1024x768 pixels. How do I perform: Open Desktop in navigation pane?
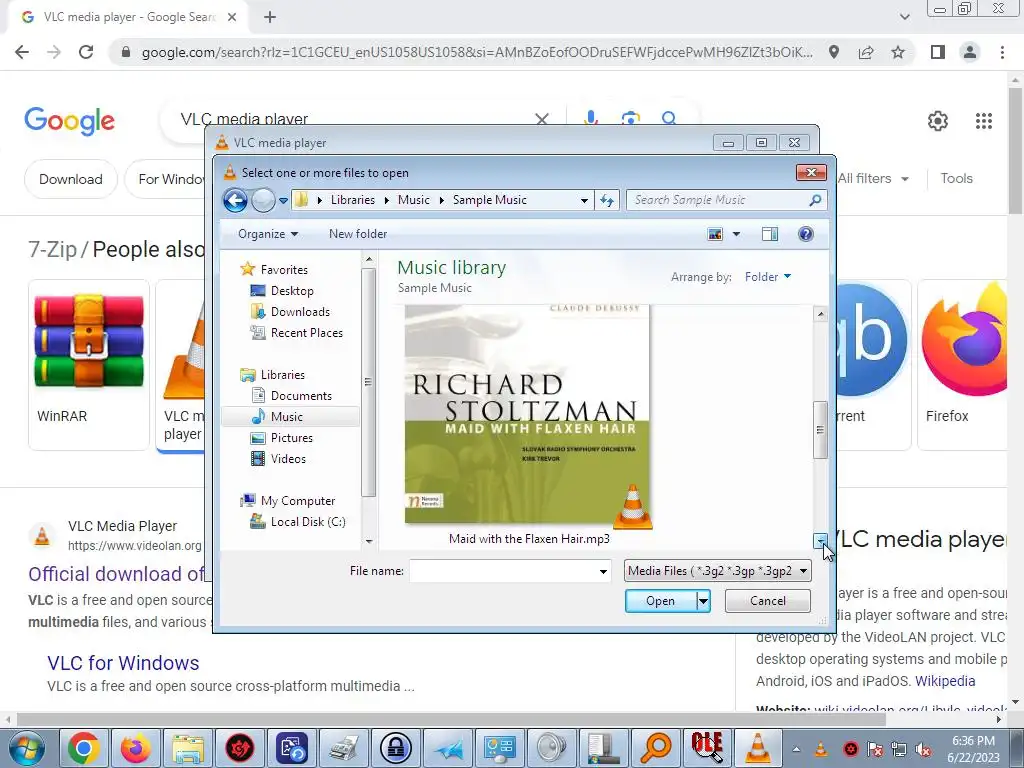(x=291, y=291)
